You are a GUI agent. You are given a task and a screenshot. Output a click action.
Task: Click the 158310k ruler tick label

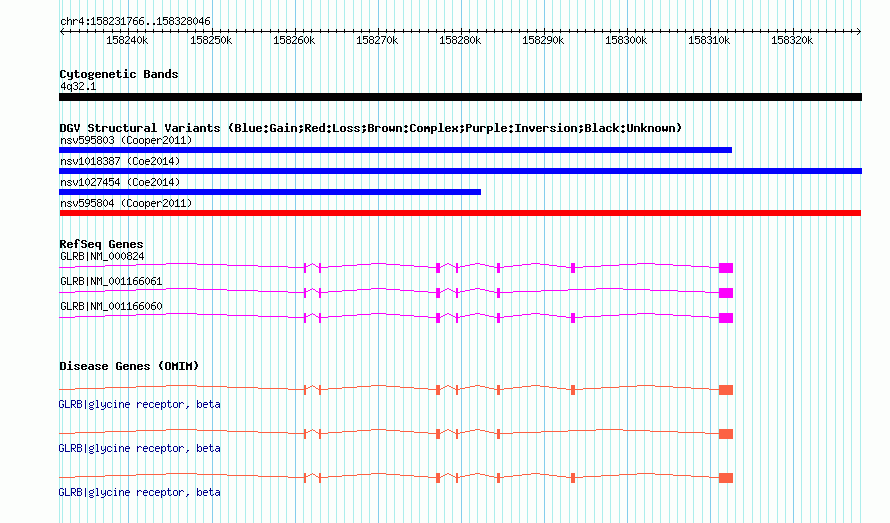pos(709,40)
